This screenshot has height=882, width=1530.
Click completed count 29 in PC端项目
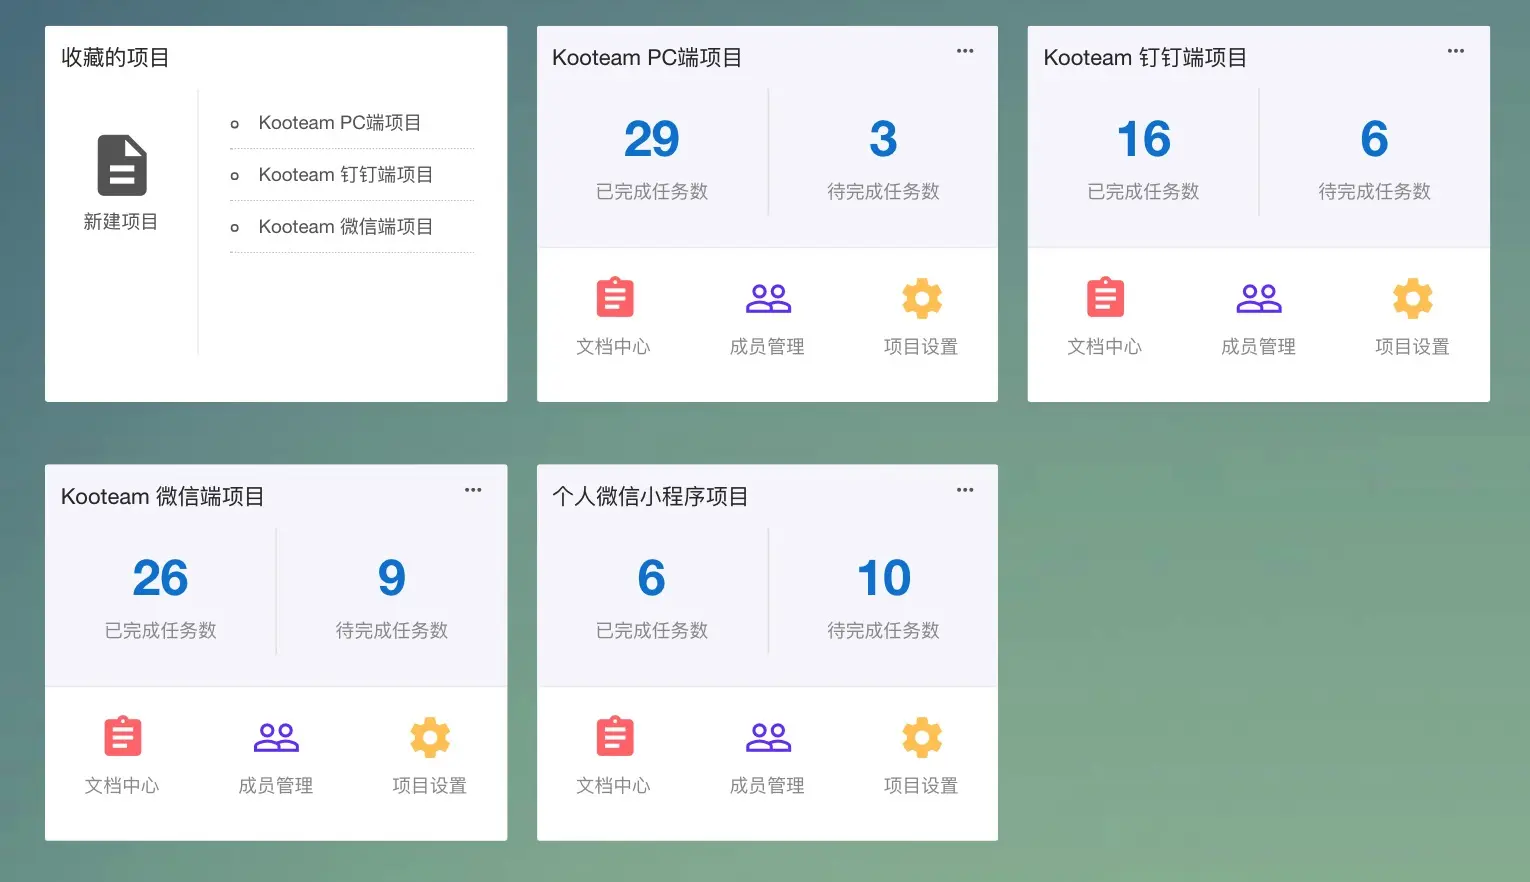click(x=652, y=139)
